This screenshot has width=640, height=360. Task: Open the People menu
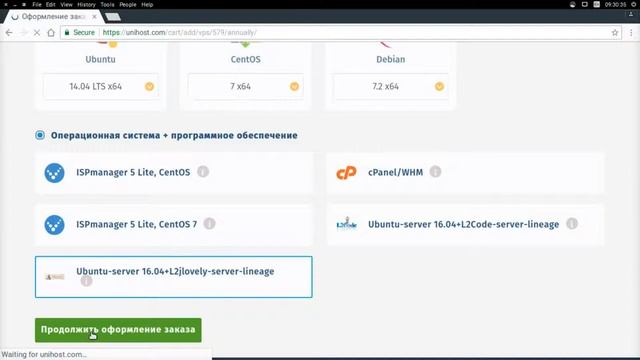(128, 4)
